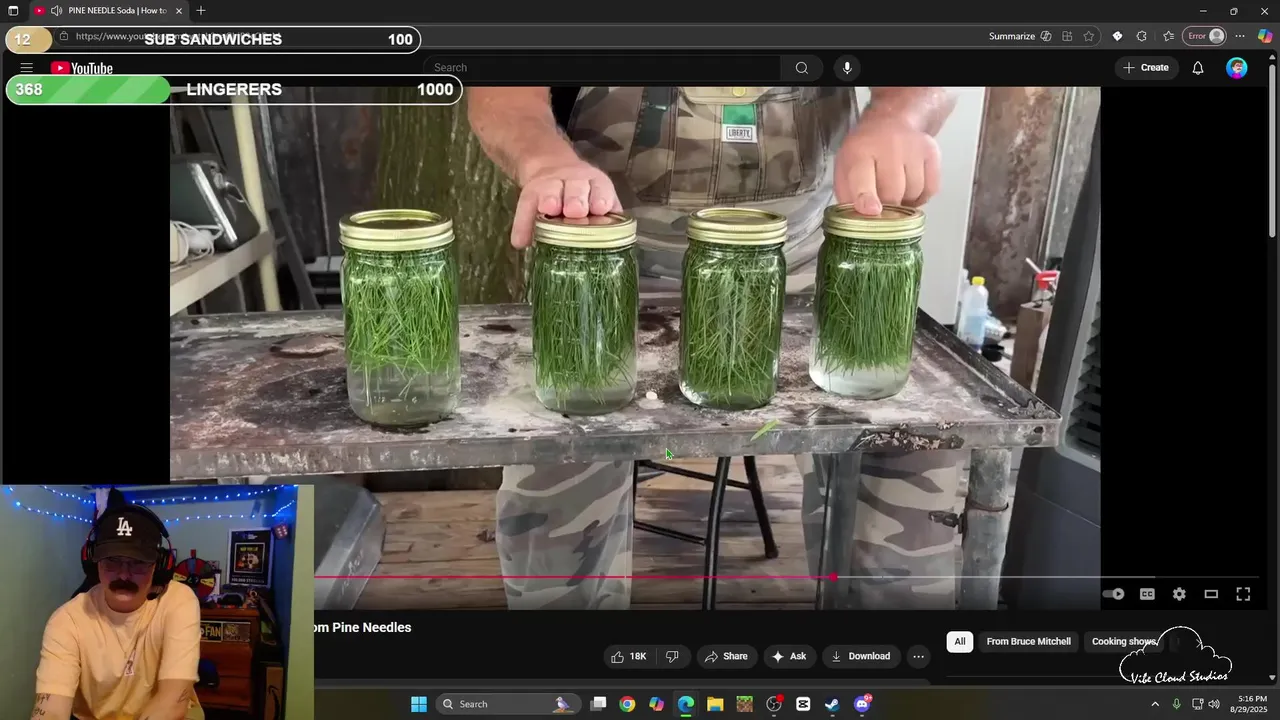Image resolution: width=1280 pixels, height=720 pixels.
Task: Toggle closed captions in the player
Action: click(1147, 594)
